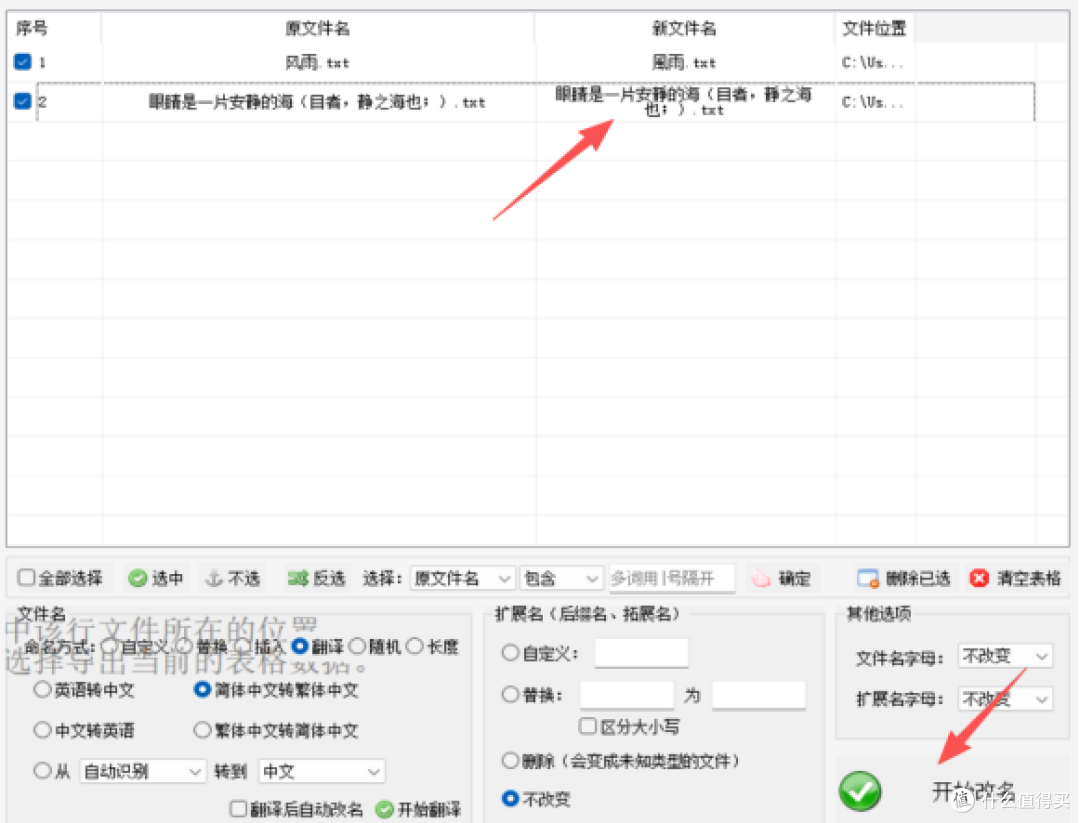
Task: Select extension 替换 radio button
Action: (x=510, y=694)
